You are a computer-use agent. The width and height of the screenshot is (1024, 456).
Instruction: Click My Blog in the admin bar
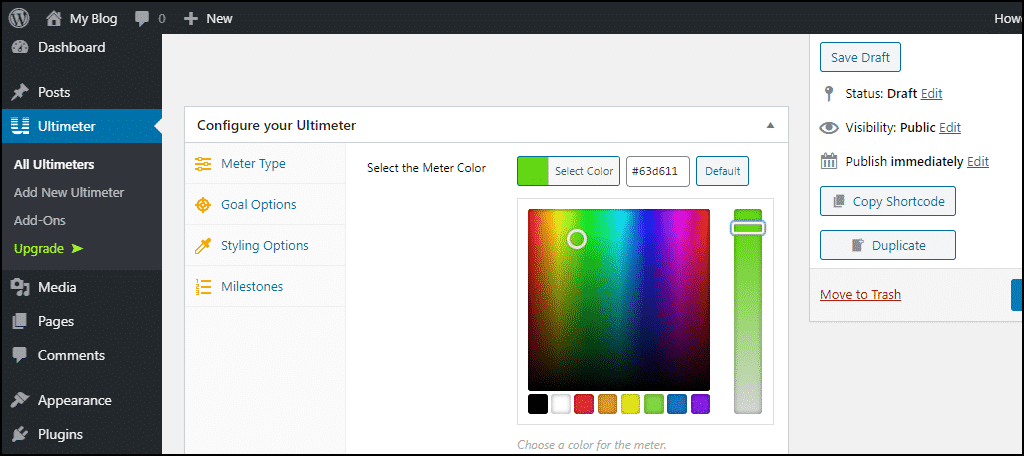(93, 19)
